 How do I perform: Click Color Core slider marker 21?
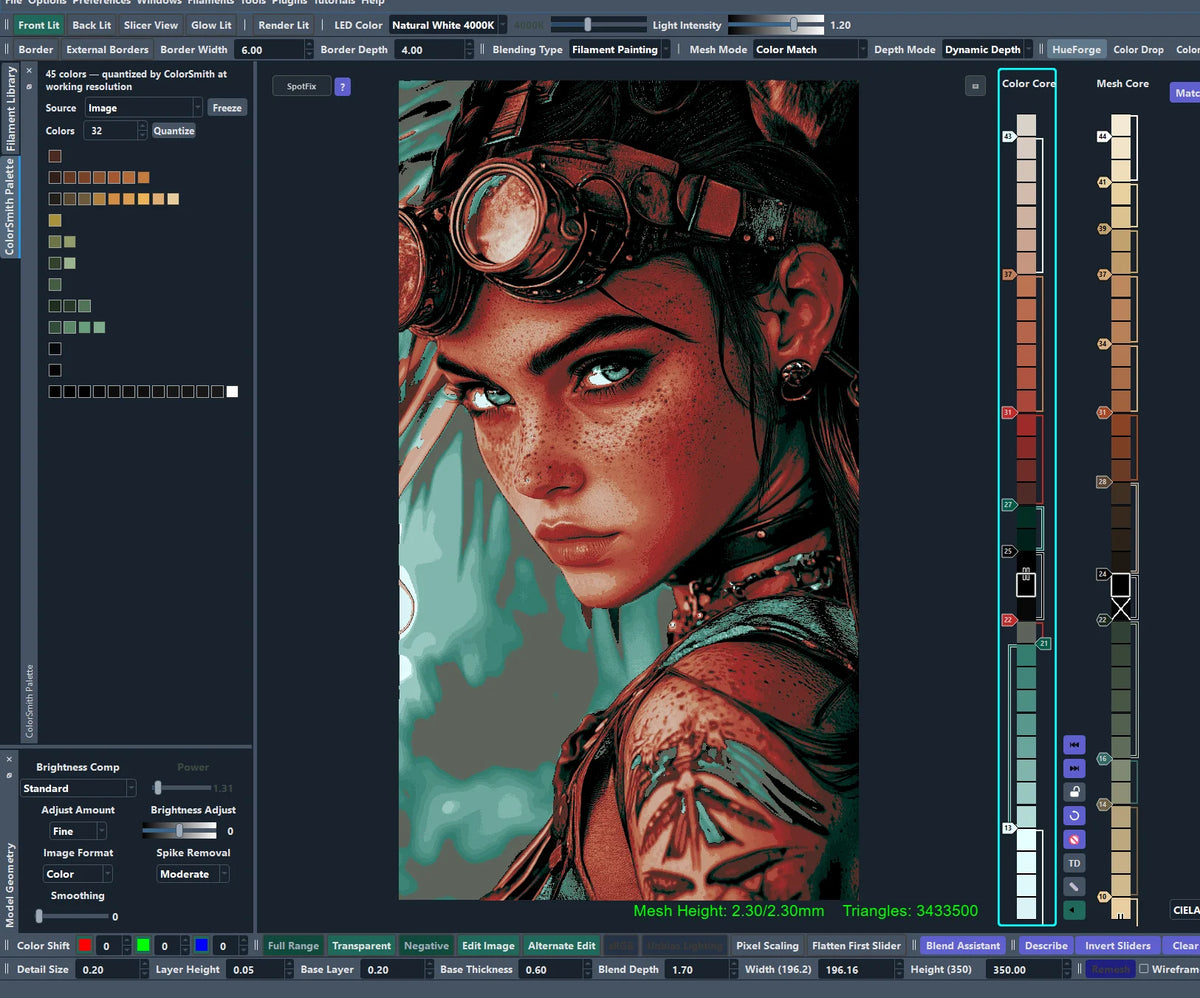(1044, 643)
